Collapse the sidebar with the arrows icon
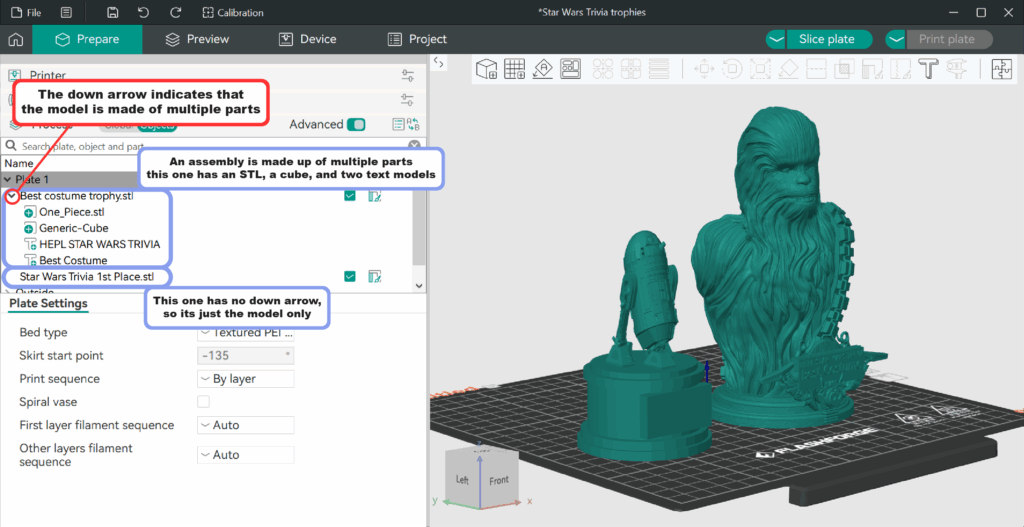 439,63
